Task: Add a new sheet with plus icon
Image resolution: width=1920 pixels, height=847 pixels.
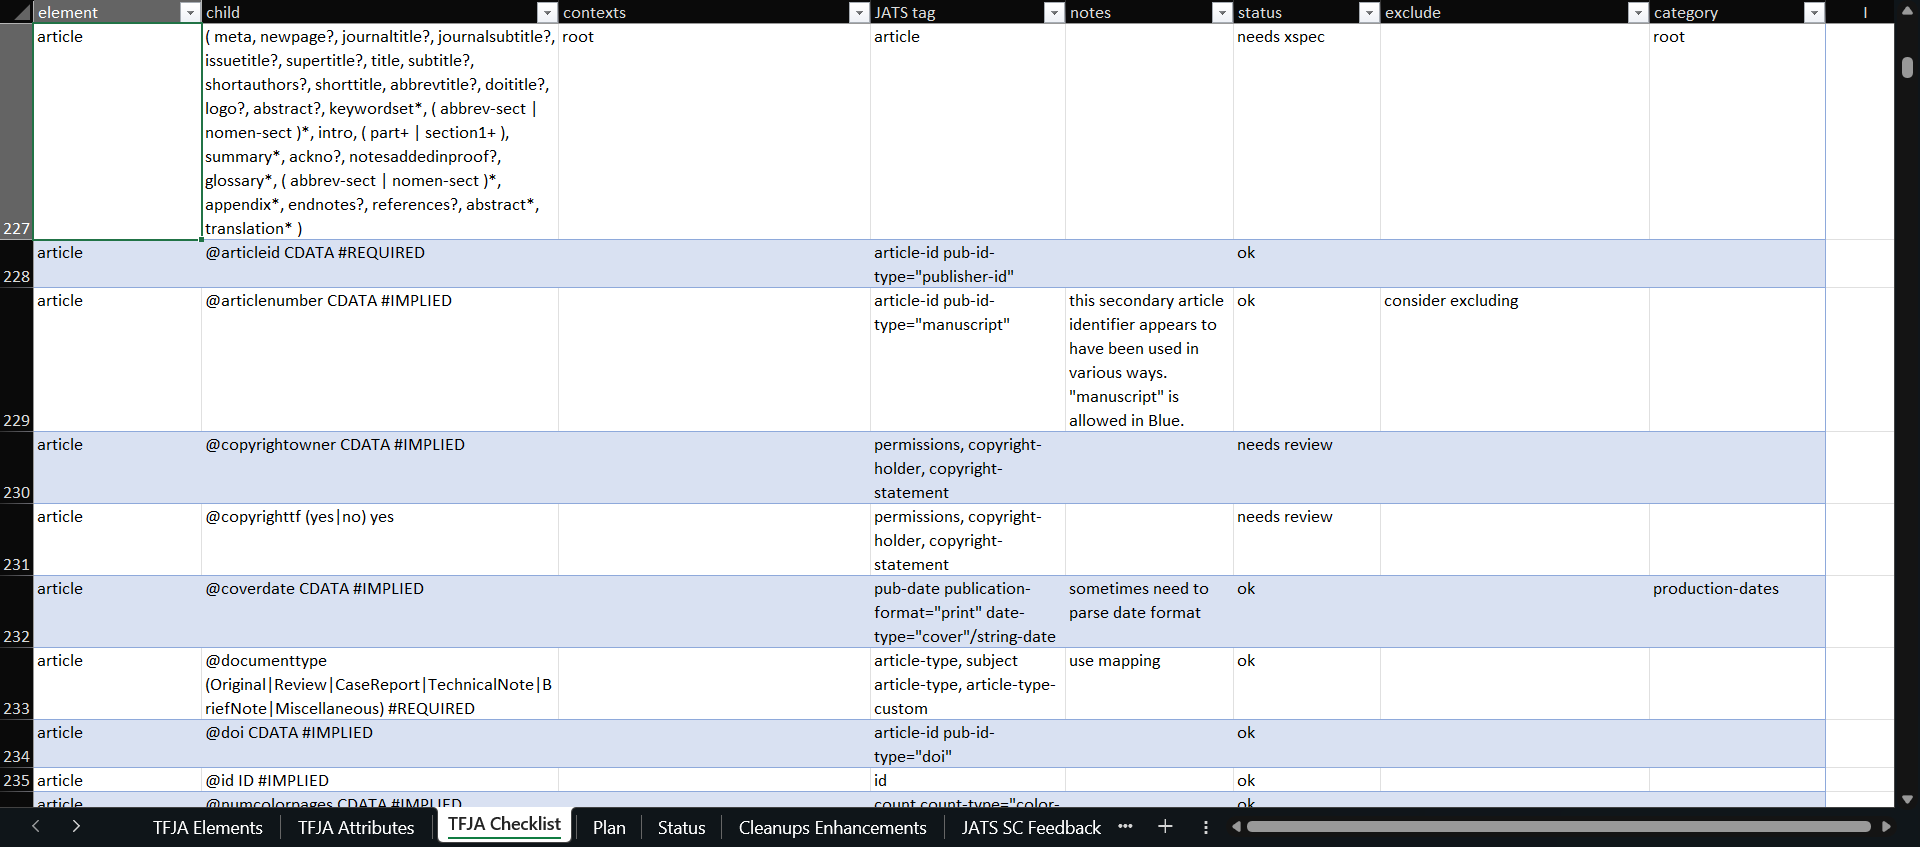Action: coord(1165,827)
